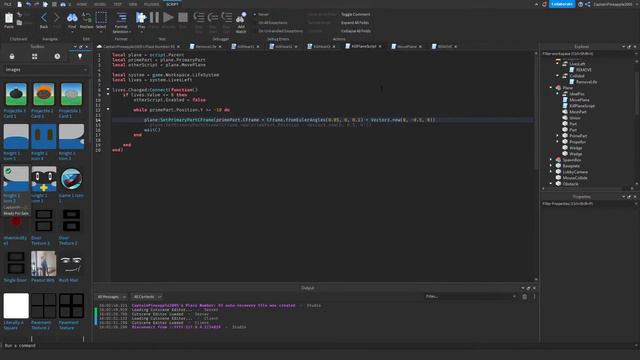Image resolution: width=640 pixels, height=360 pixels.
Task: Open the PLUGINS ribbon tab
Action: [x=151, y=4]
